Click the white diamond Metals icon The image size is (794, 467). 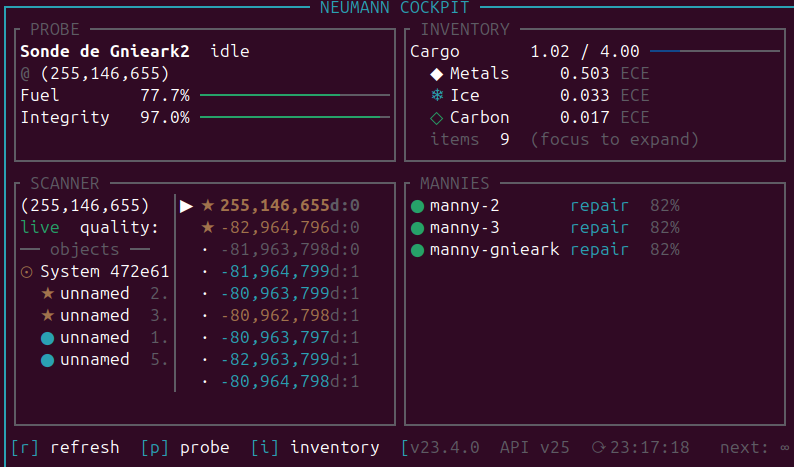[x=436, y=74]
